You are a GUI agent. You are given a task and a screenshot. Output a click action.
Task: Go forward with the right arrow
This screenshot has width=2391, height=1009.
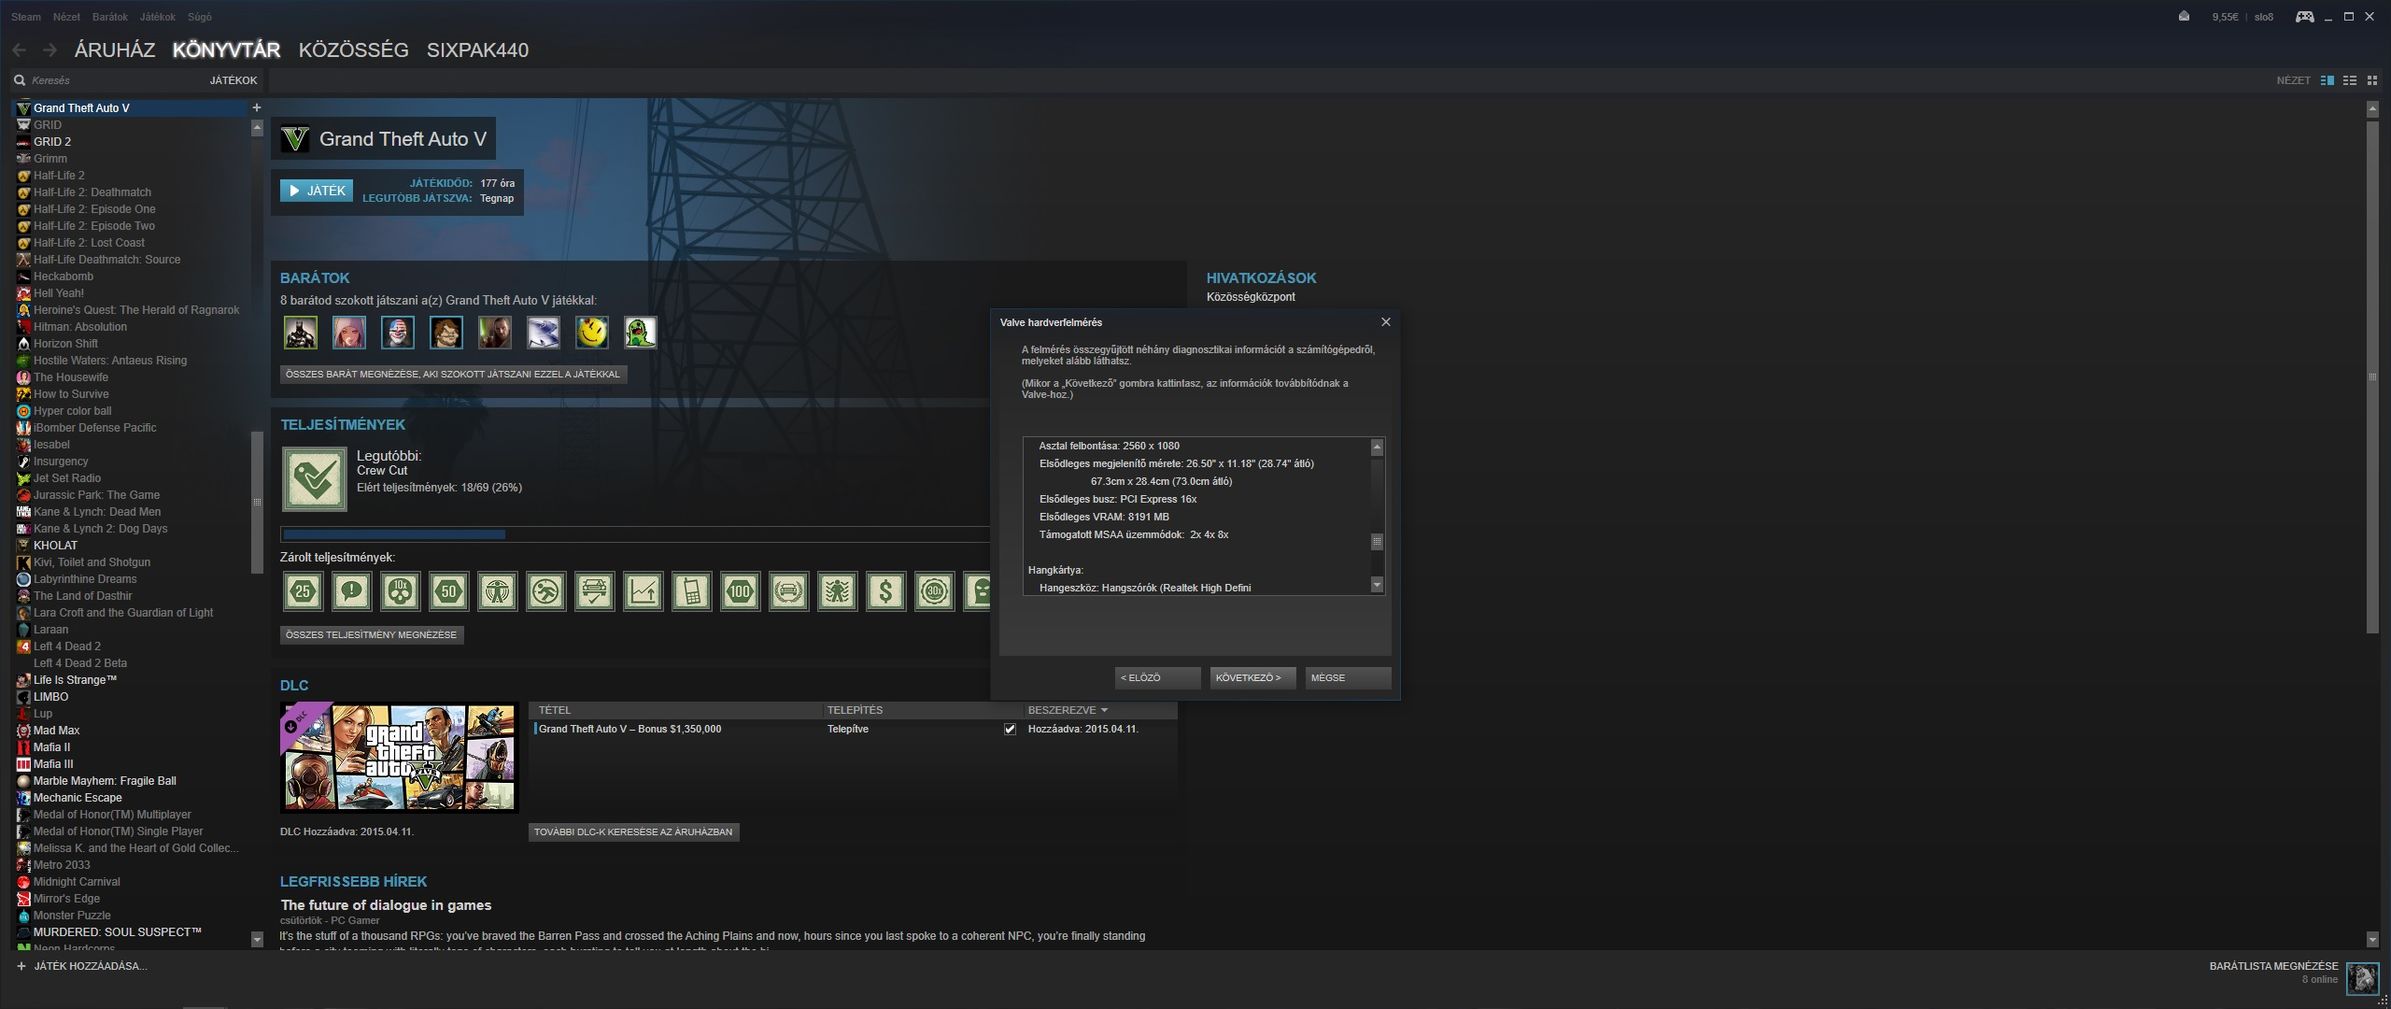pos(49,50)
